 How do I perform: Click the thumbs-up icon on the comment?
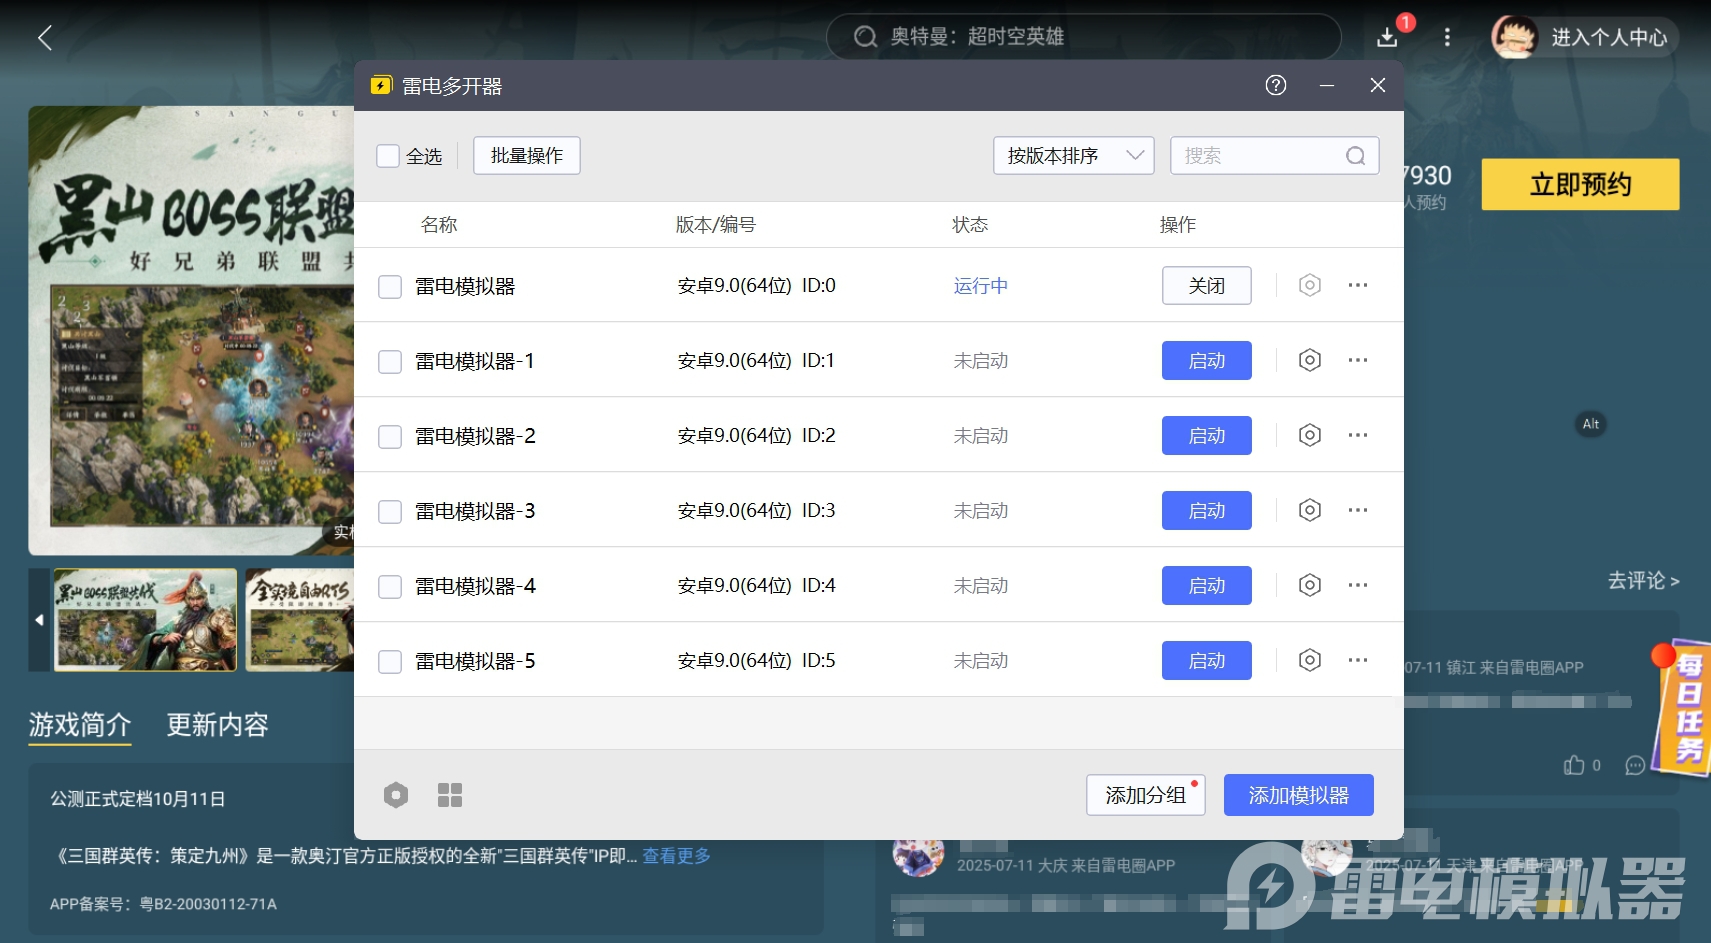pos(1570,765)
